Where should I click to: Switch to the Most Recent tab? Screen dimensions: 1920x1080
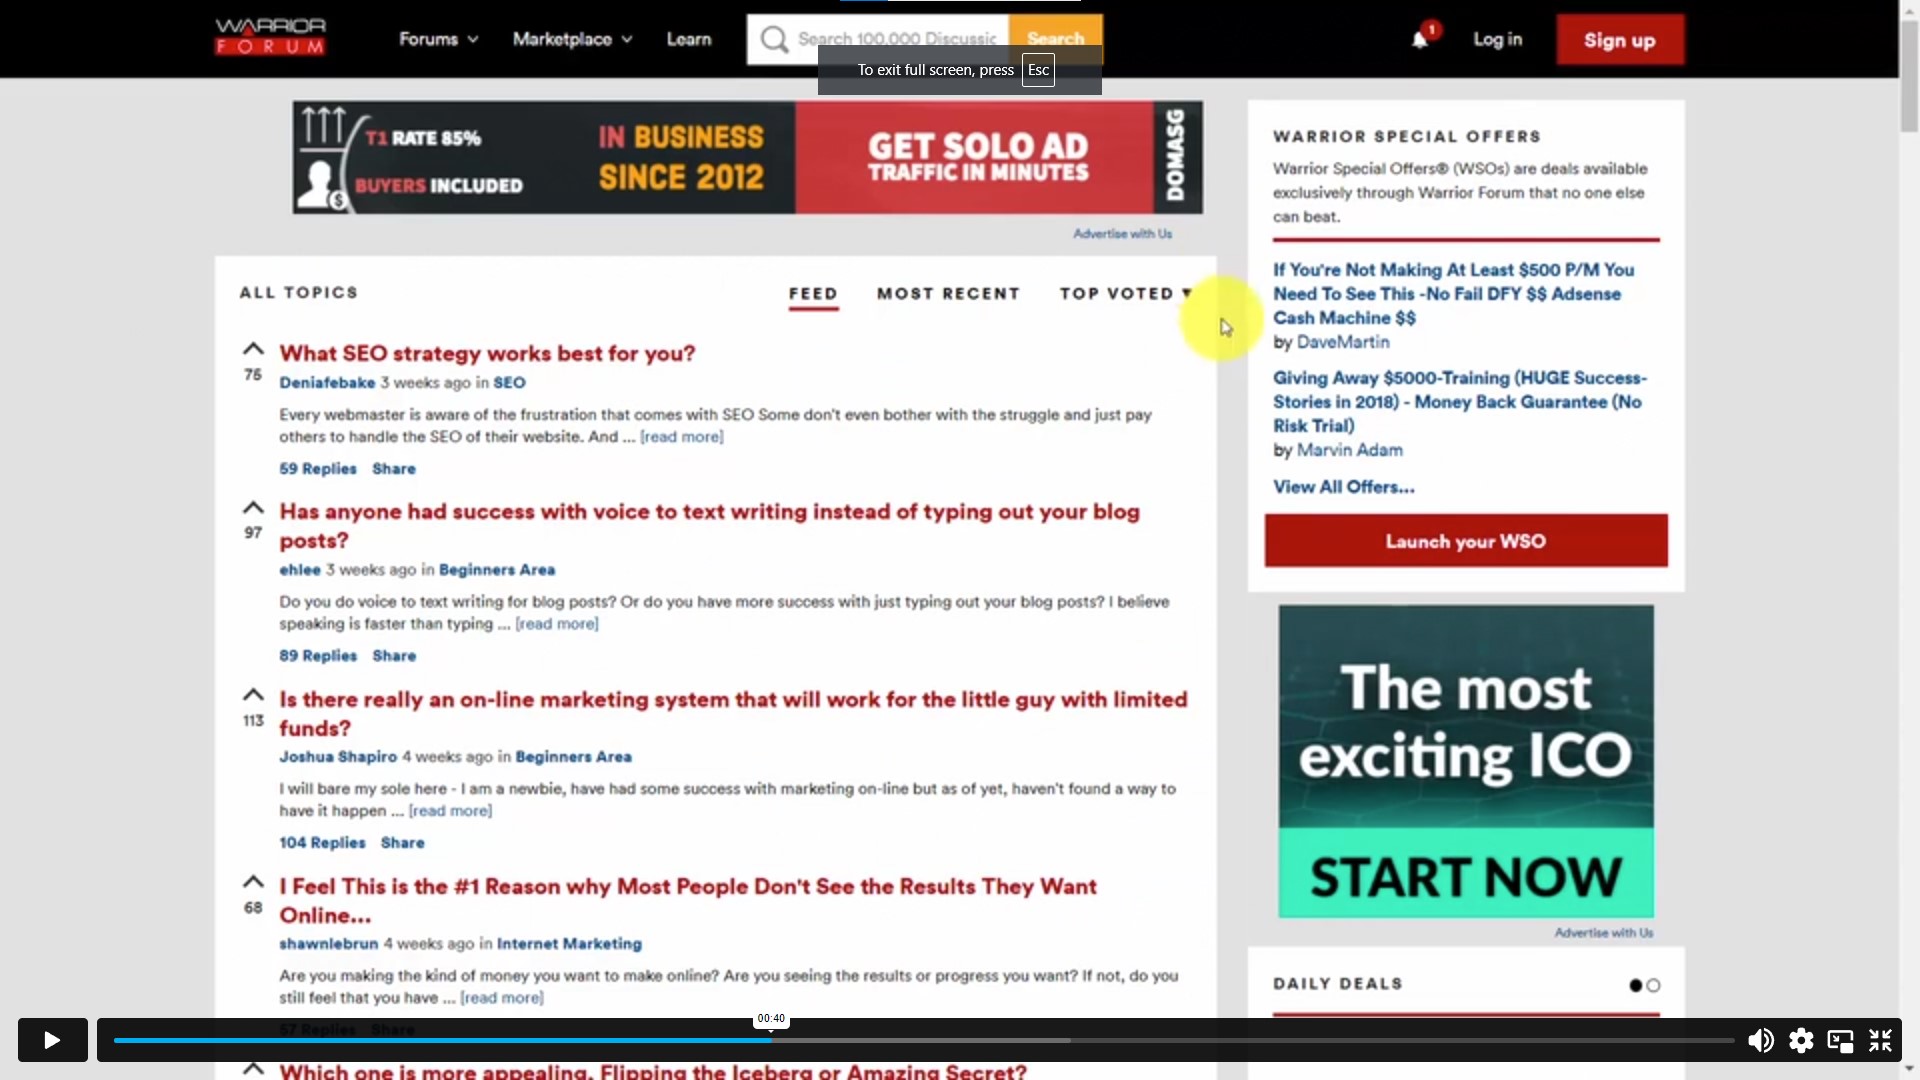pos(948,293)
